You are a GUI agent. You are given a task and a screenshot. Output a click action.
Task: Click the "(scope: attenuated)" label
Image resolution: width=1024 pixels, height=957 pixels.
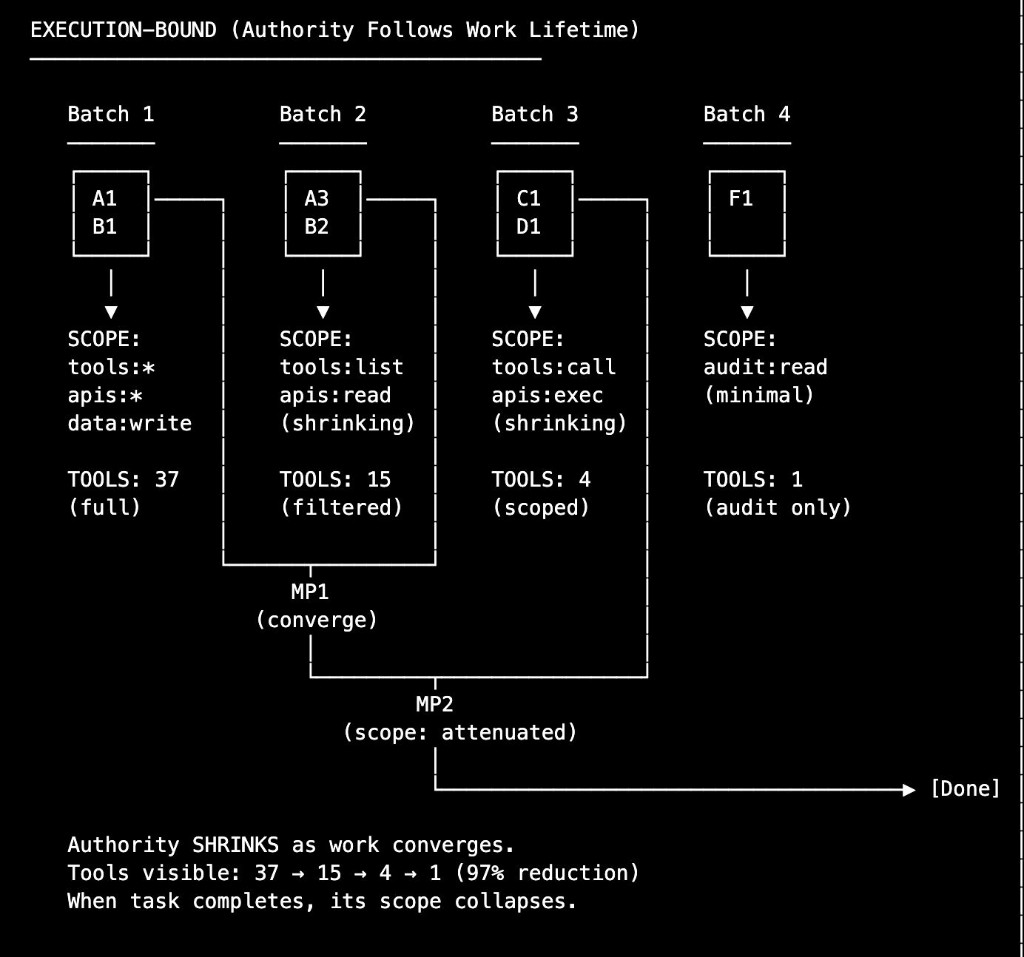[460, 732]
